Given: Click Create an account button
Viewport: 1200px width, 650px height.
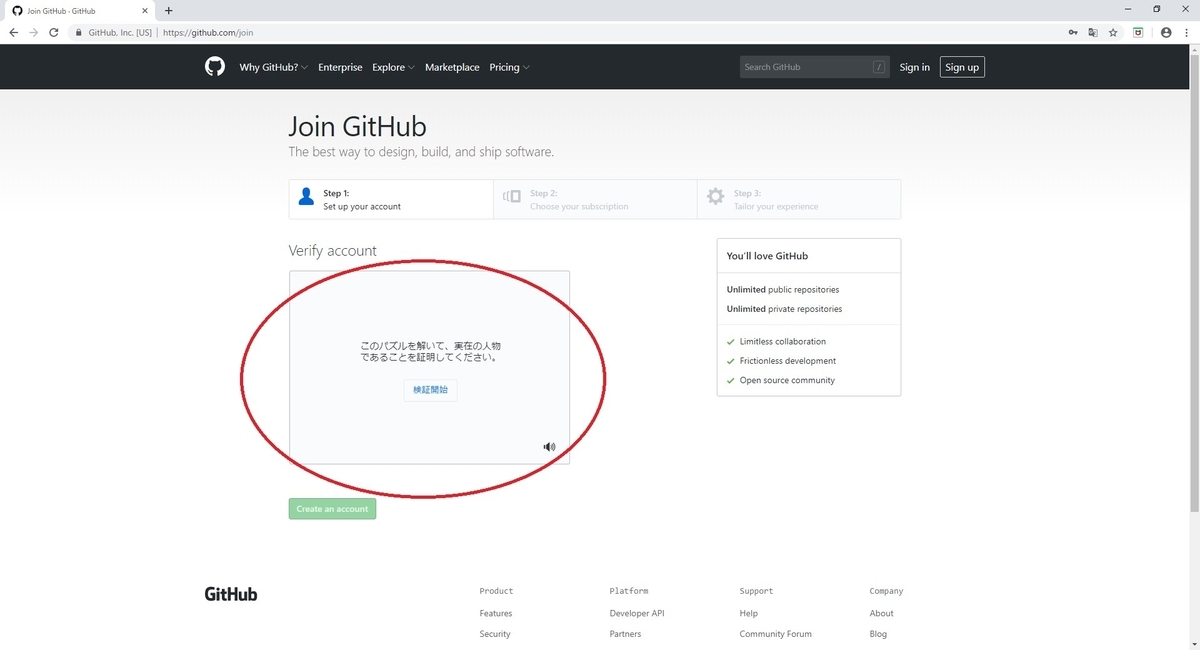Looking at the screenshot, I should pos(332,509).
